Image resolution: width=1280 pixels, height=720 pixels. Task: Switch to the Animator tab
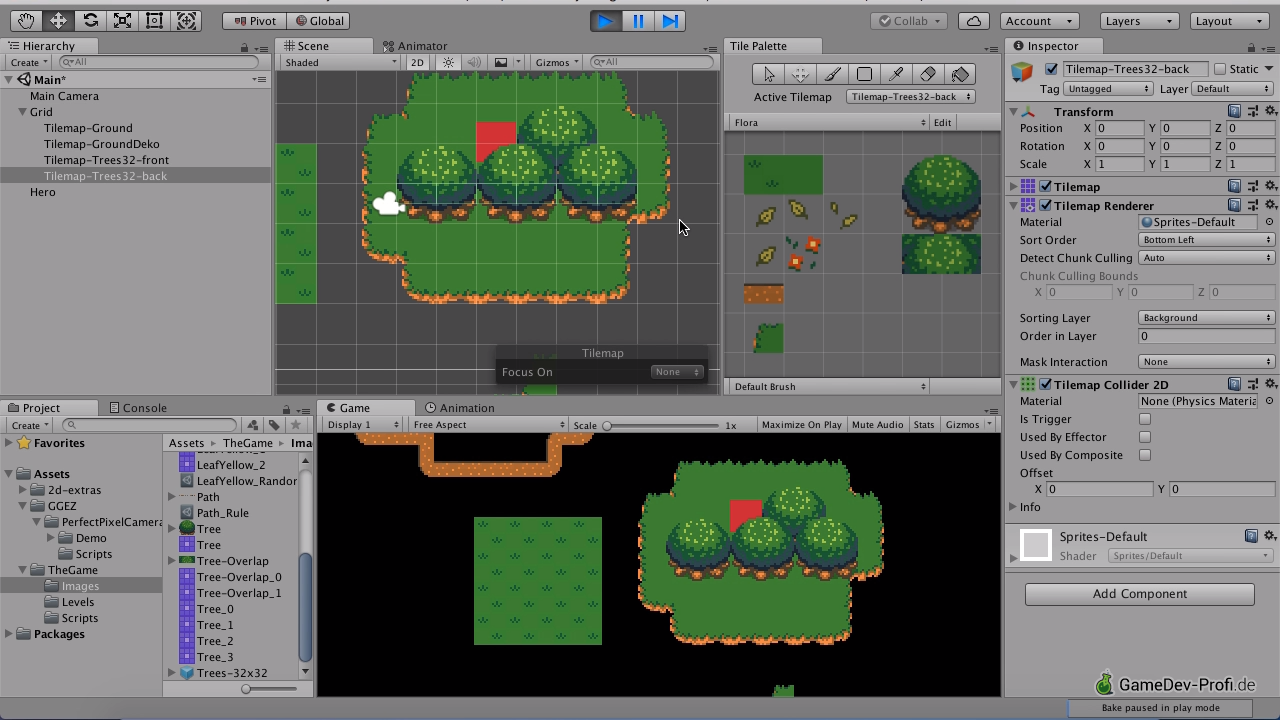tap(414, 46)
